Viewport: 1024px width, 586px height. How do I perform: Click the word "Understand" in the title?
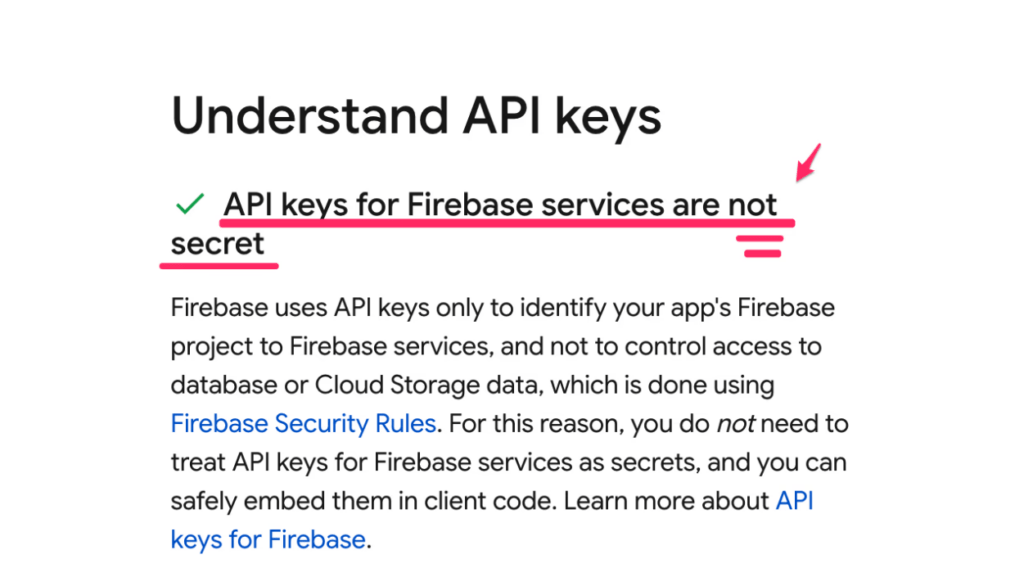tap(311, 116)
